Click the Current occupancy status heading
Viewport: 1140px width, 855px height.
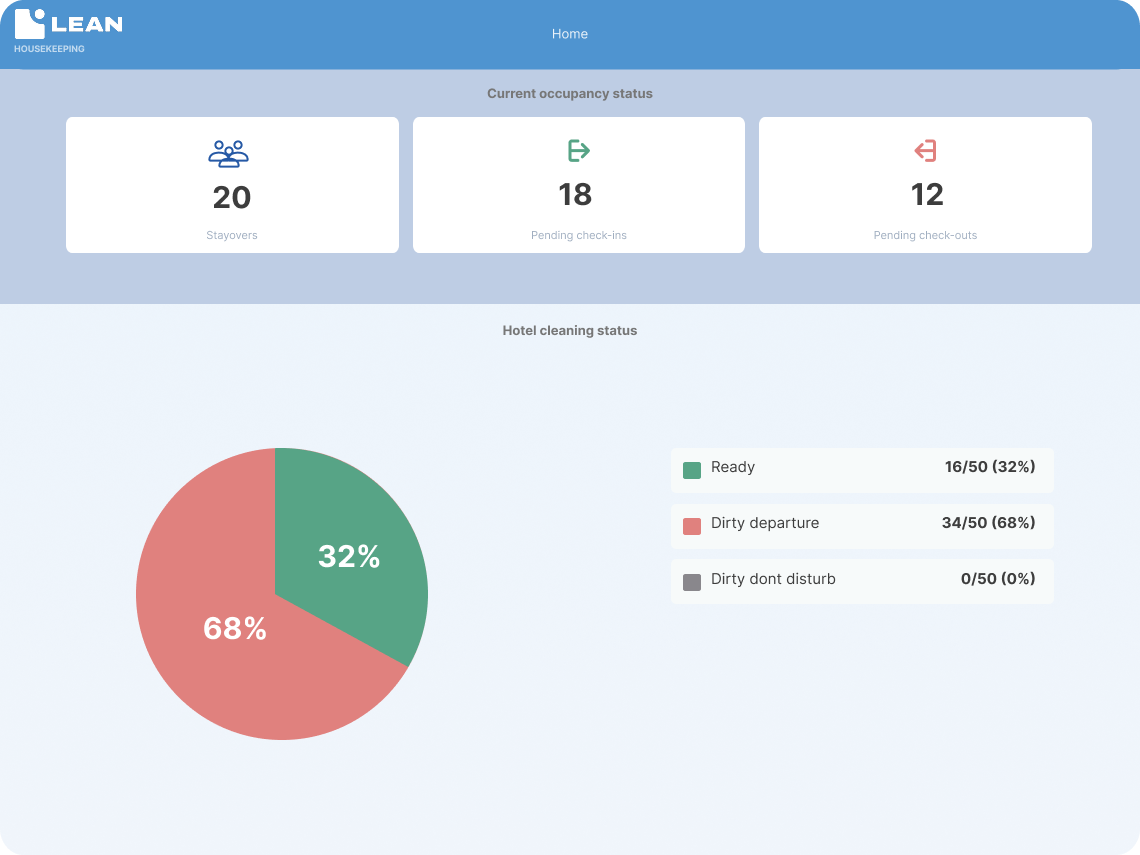click(570, 93)
